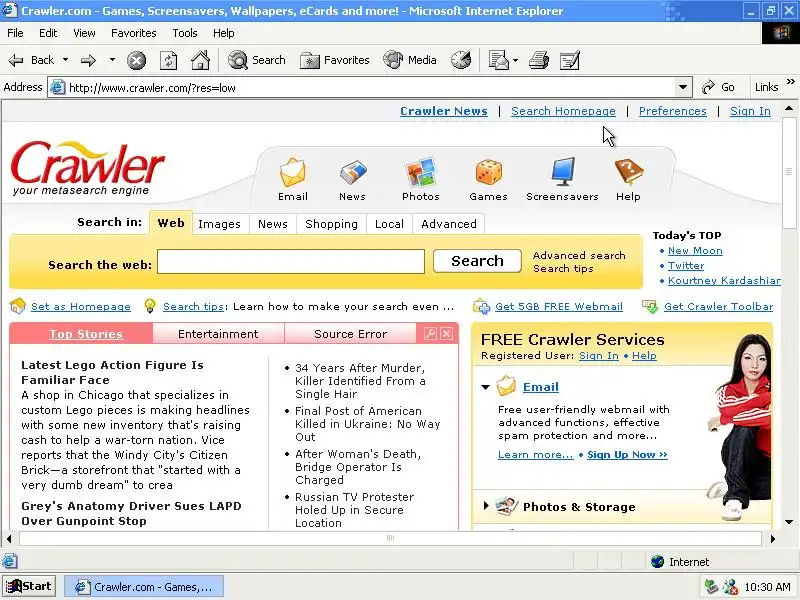Click in the Search the web input field
Viewport: 800px width, 600px height.
coord(291,261)
